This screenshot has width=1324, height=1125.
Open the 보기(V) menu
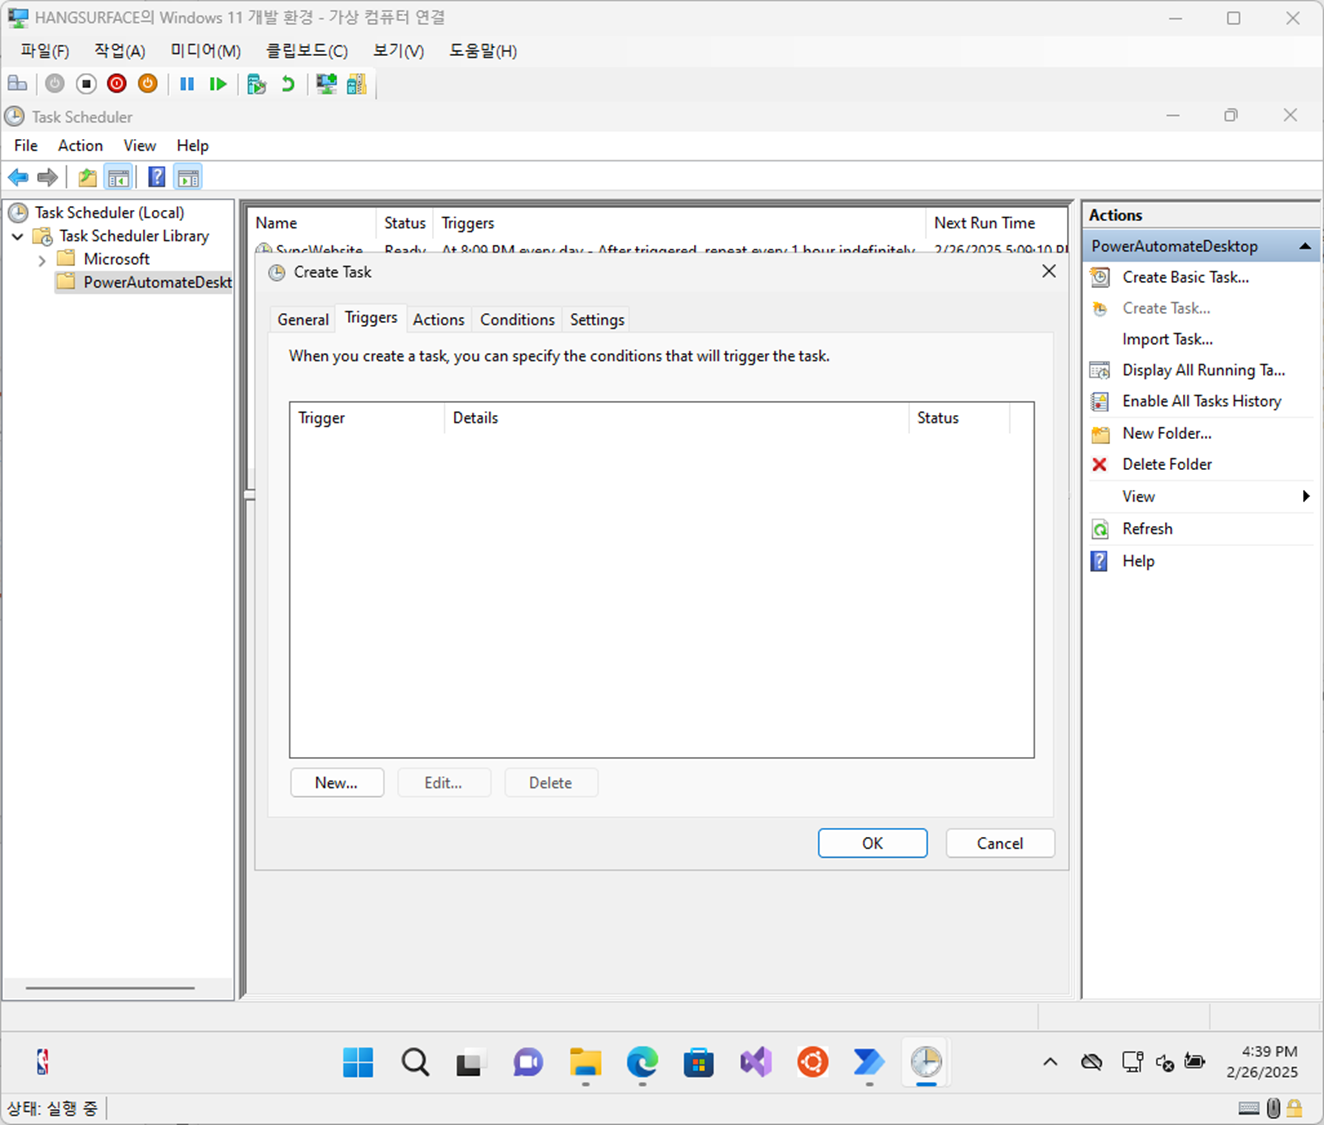tap(398, 51)
